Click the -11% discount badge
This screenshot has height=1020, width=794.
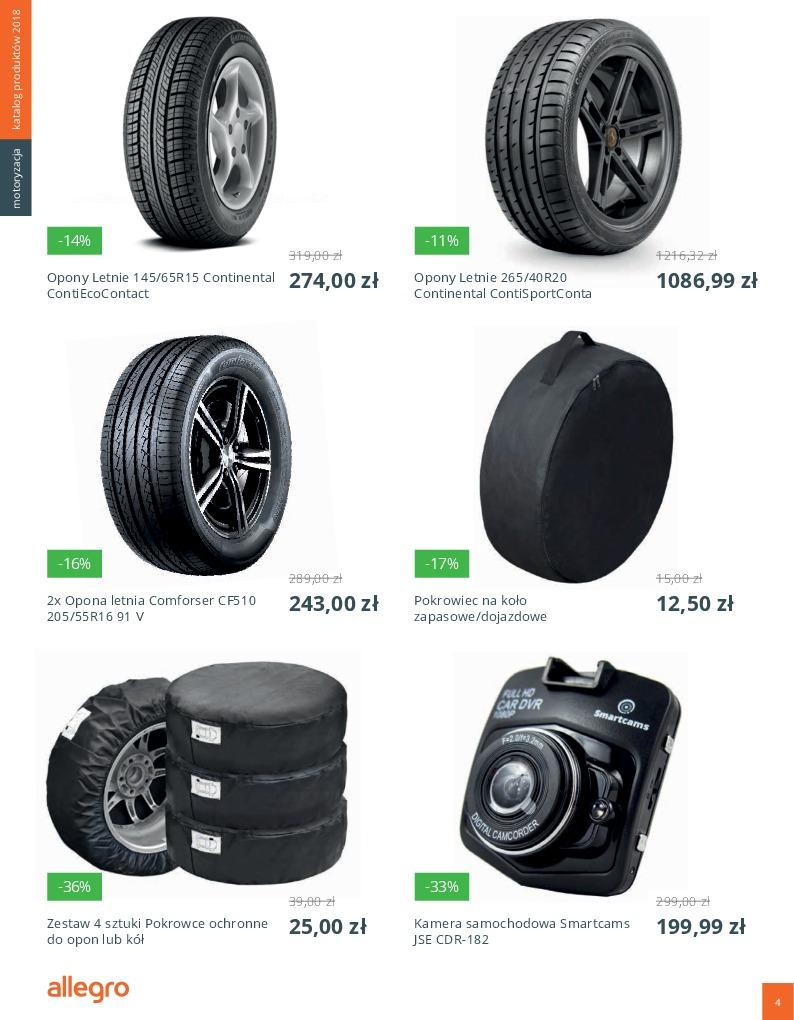442,241
